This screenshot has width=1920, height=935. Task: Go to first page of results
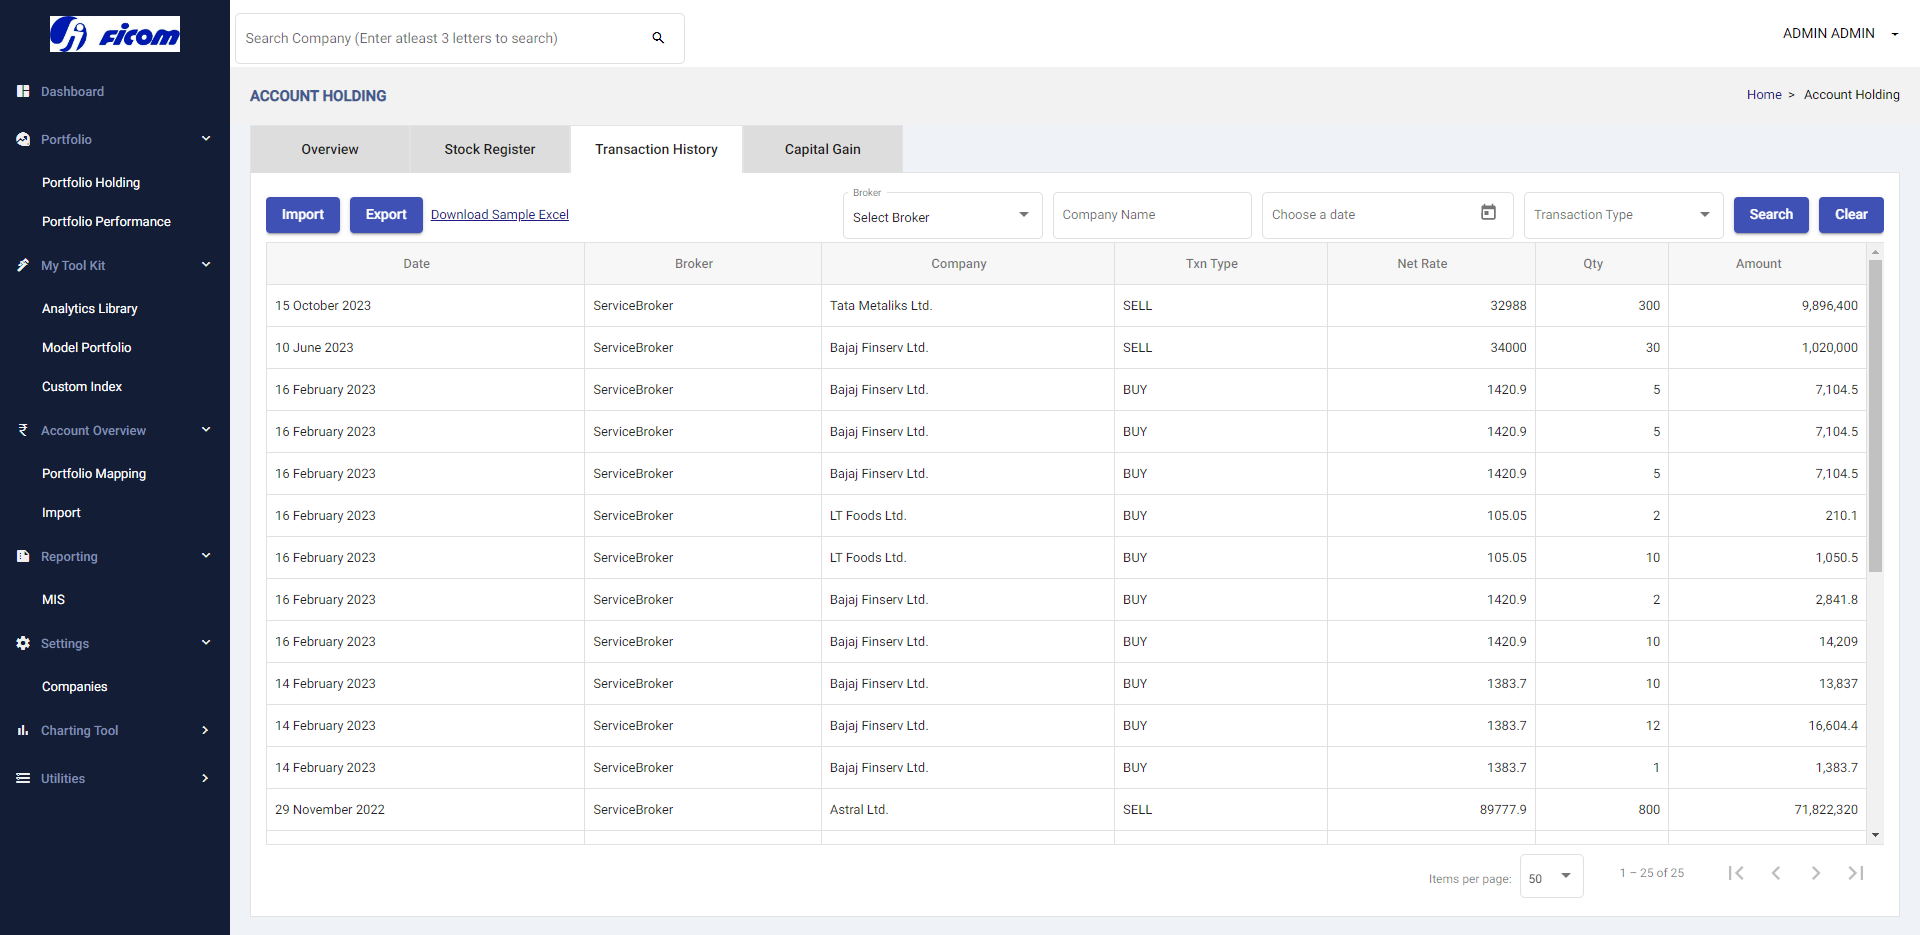(x=1736, y=873)
